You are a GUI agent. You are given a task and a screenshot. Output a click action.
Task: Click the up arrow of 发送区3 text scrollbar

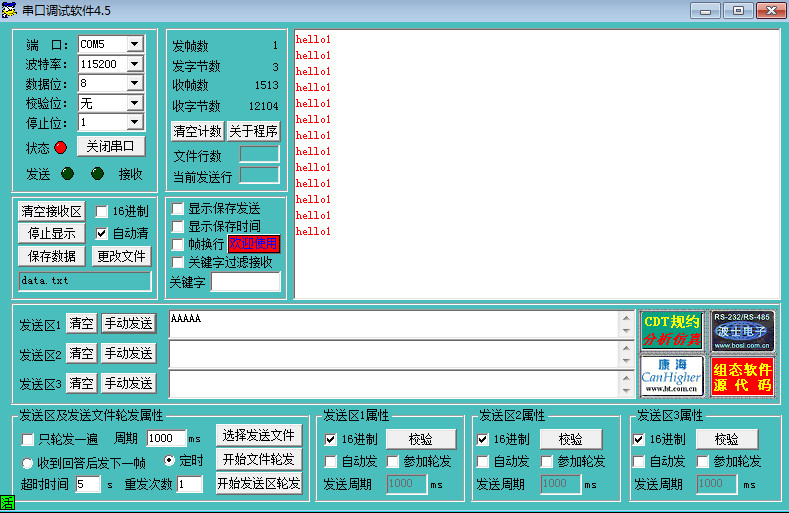tap(626, 378)
